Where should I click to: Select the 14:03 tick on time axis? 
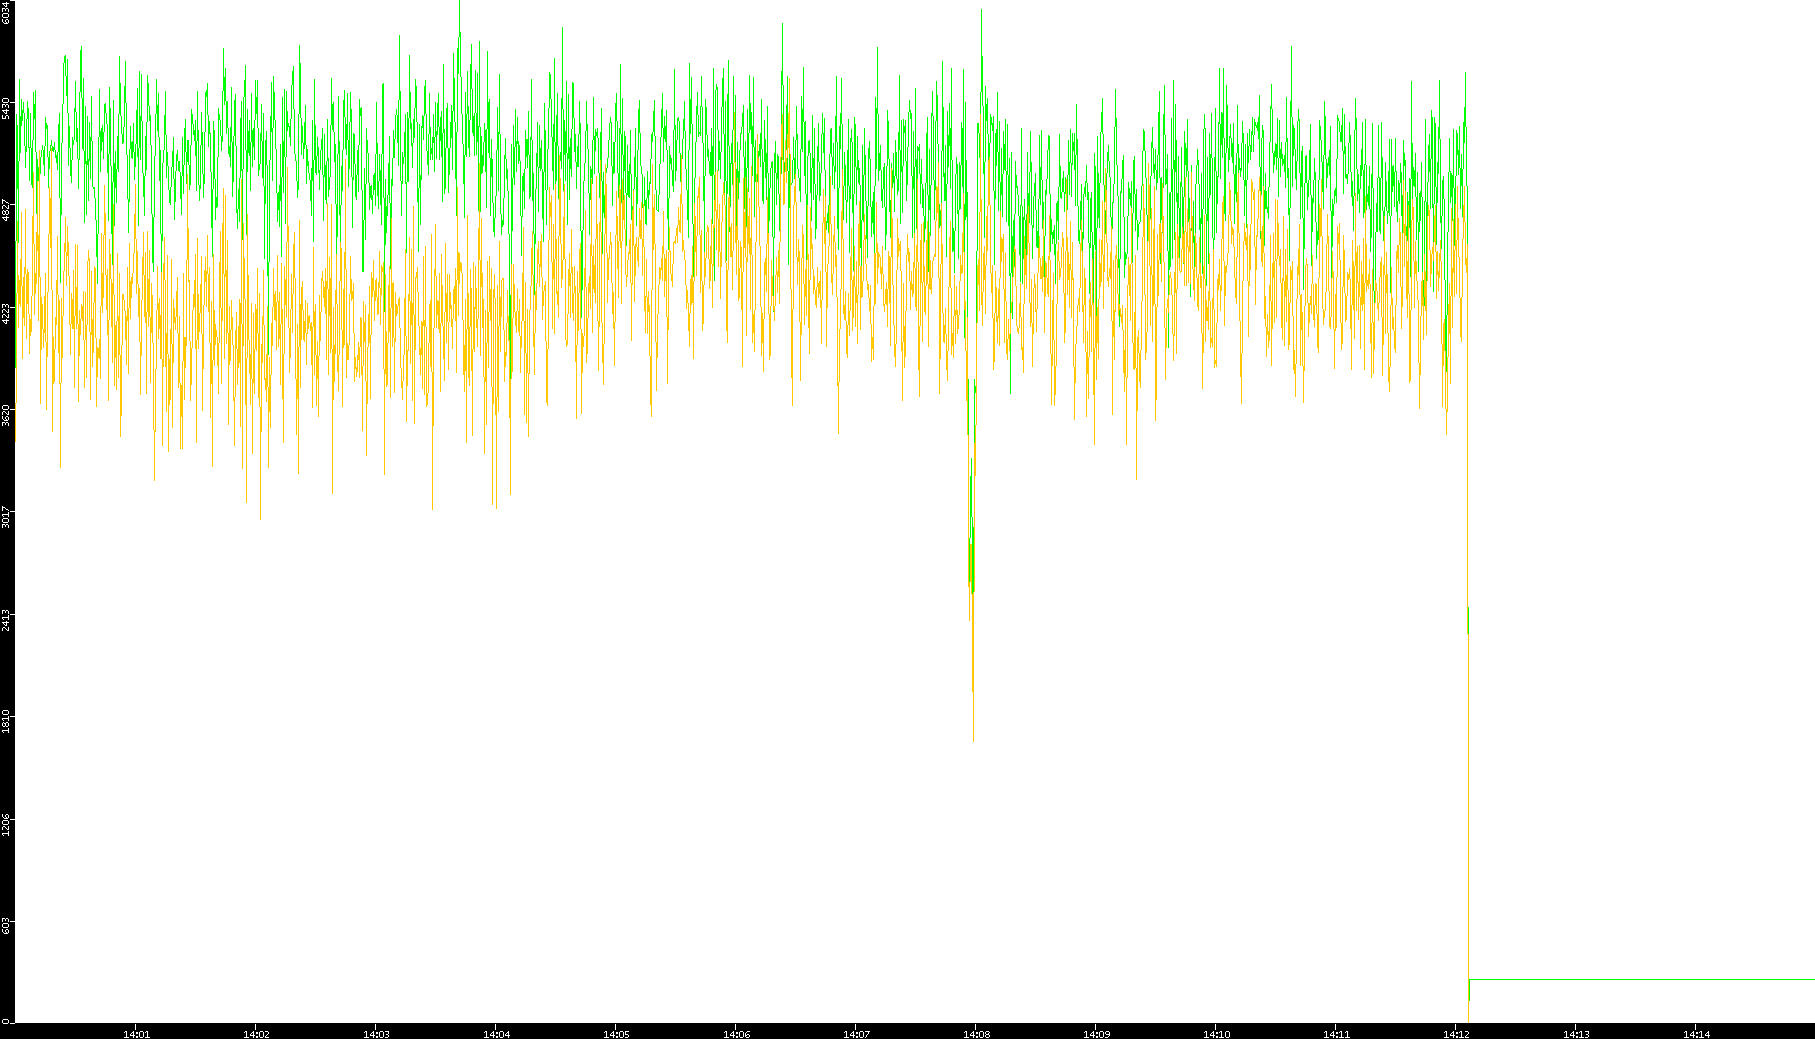pos(376,1034)
